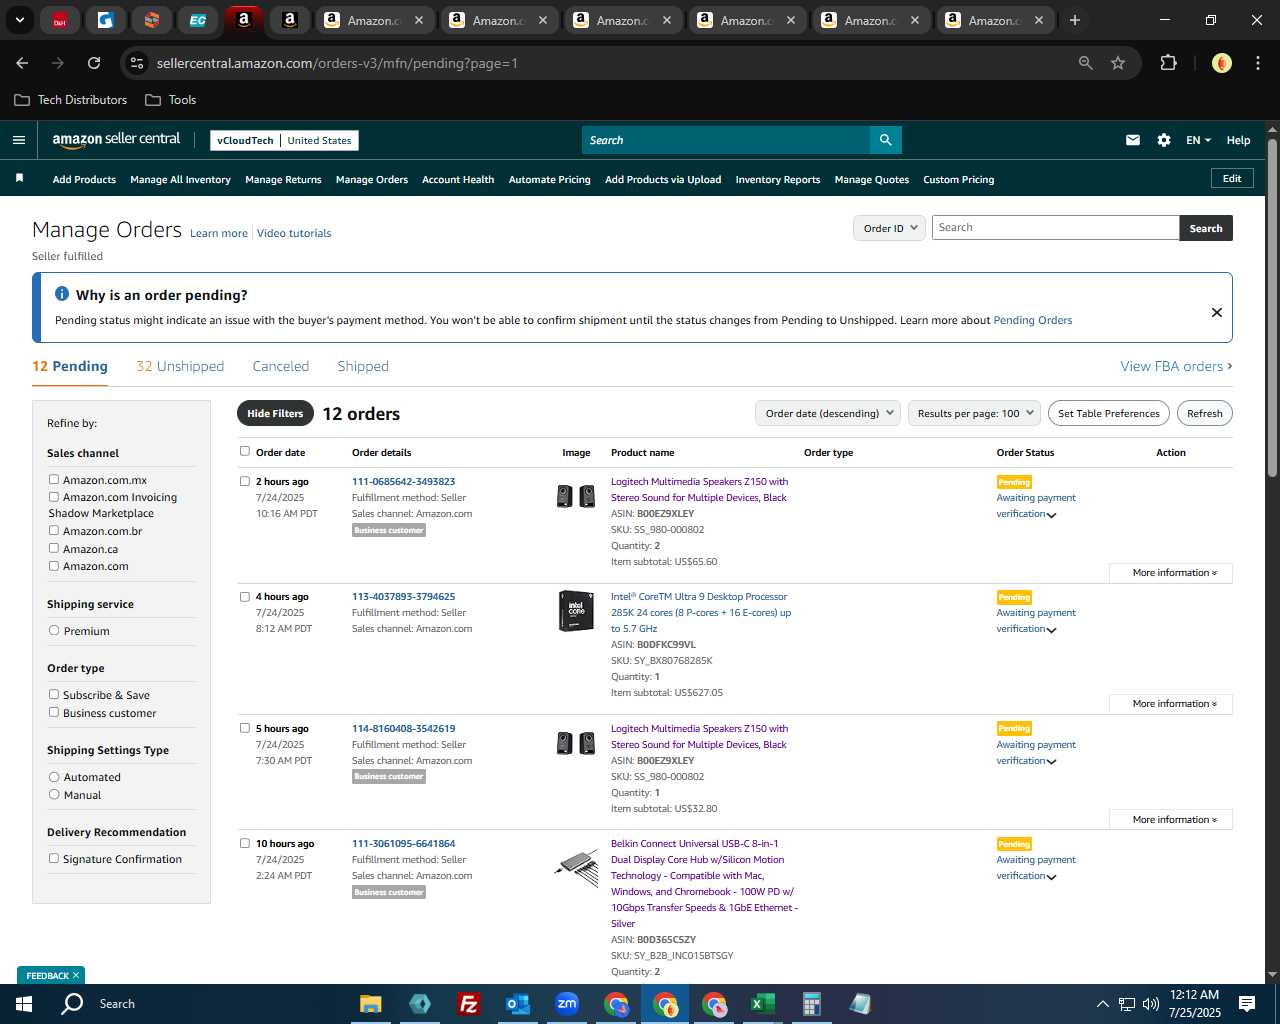
Task: Open the Automate Pricing menu item
Action: tap(549, 179)
